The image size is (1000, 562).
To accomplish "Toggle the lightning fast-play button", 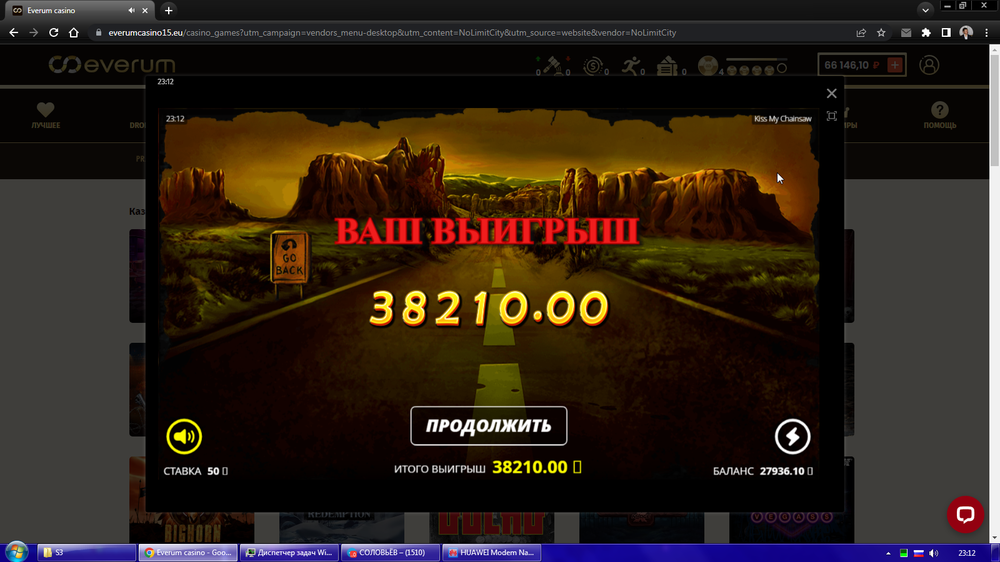I will 792,437.
